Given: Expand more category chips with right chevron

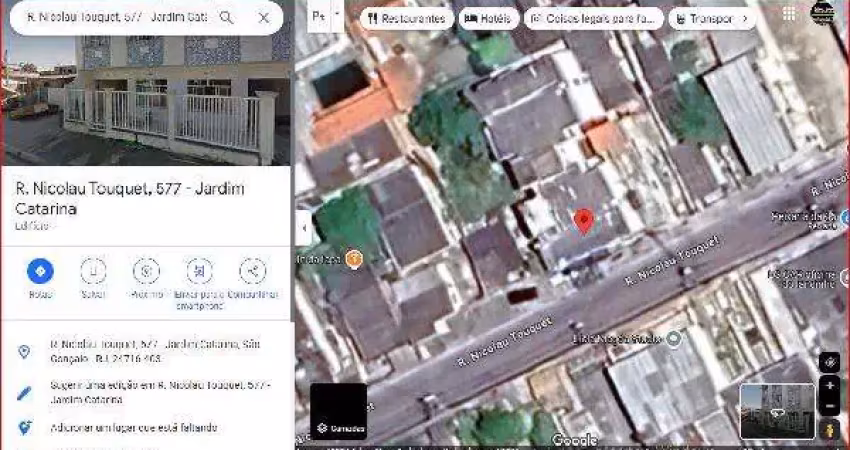Looking at the screenshot, I should [x=744, y=18].
